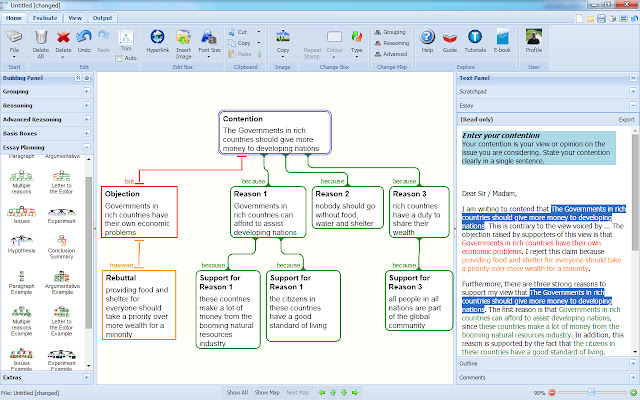This screenshot has width=640, height=400.
Task: Select the Paragraph Example template
Action: (x=21, y=282)
